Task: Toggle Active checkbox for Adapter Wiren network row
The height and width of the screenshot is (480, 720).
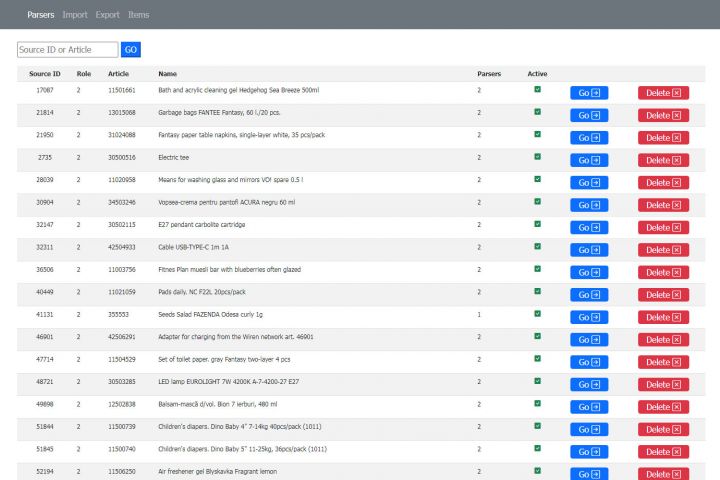Action: (x=538, y=336)
